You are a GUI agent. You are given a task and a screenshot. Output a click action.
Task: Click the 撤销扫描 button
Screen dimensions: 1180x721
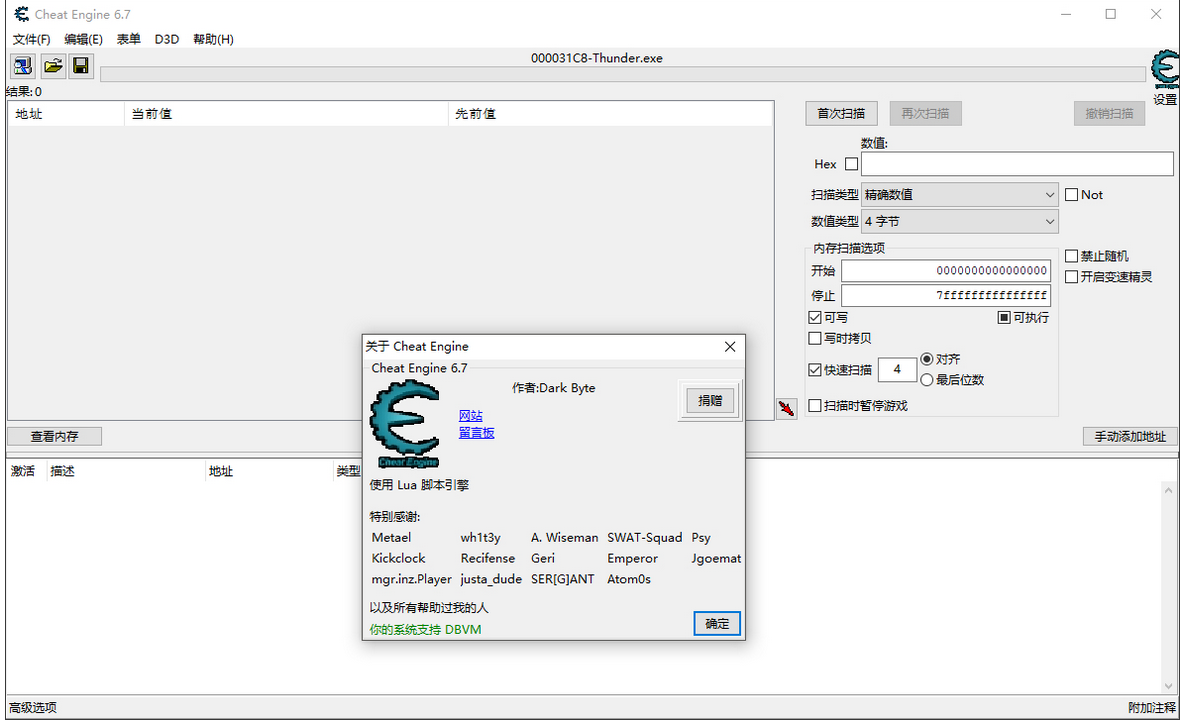click(x=1109, y=114)
